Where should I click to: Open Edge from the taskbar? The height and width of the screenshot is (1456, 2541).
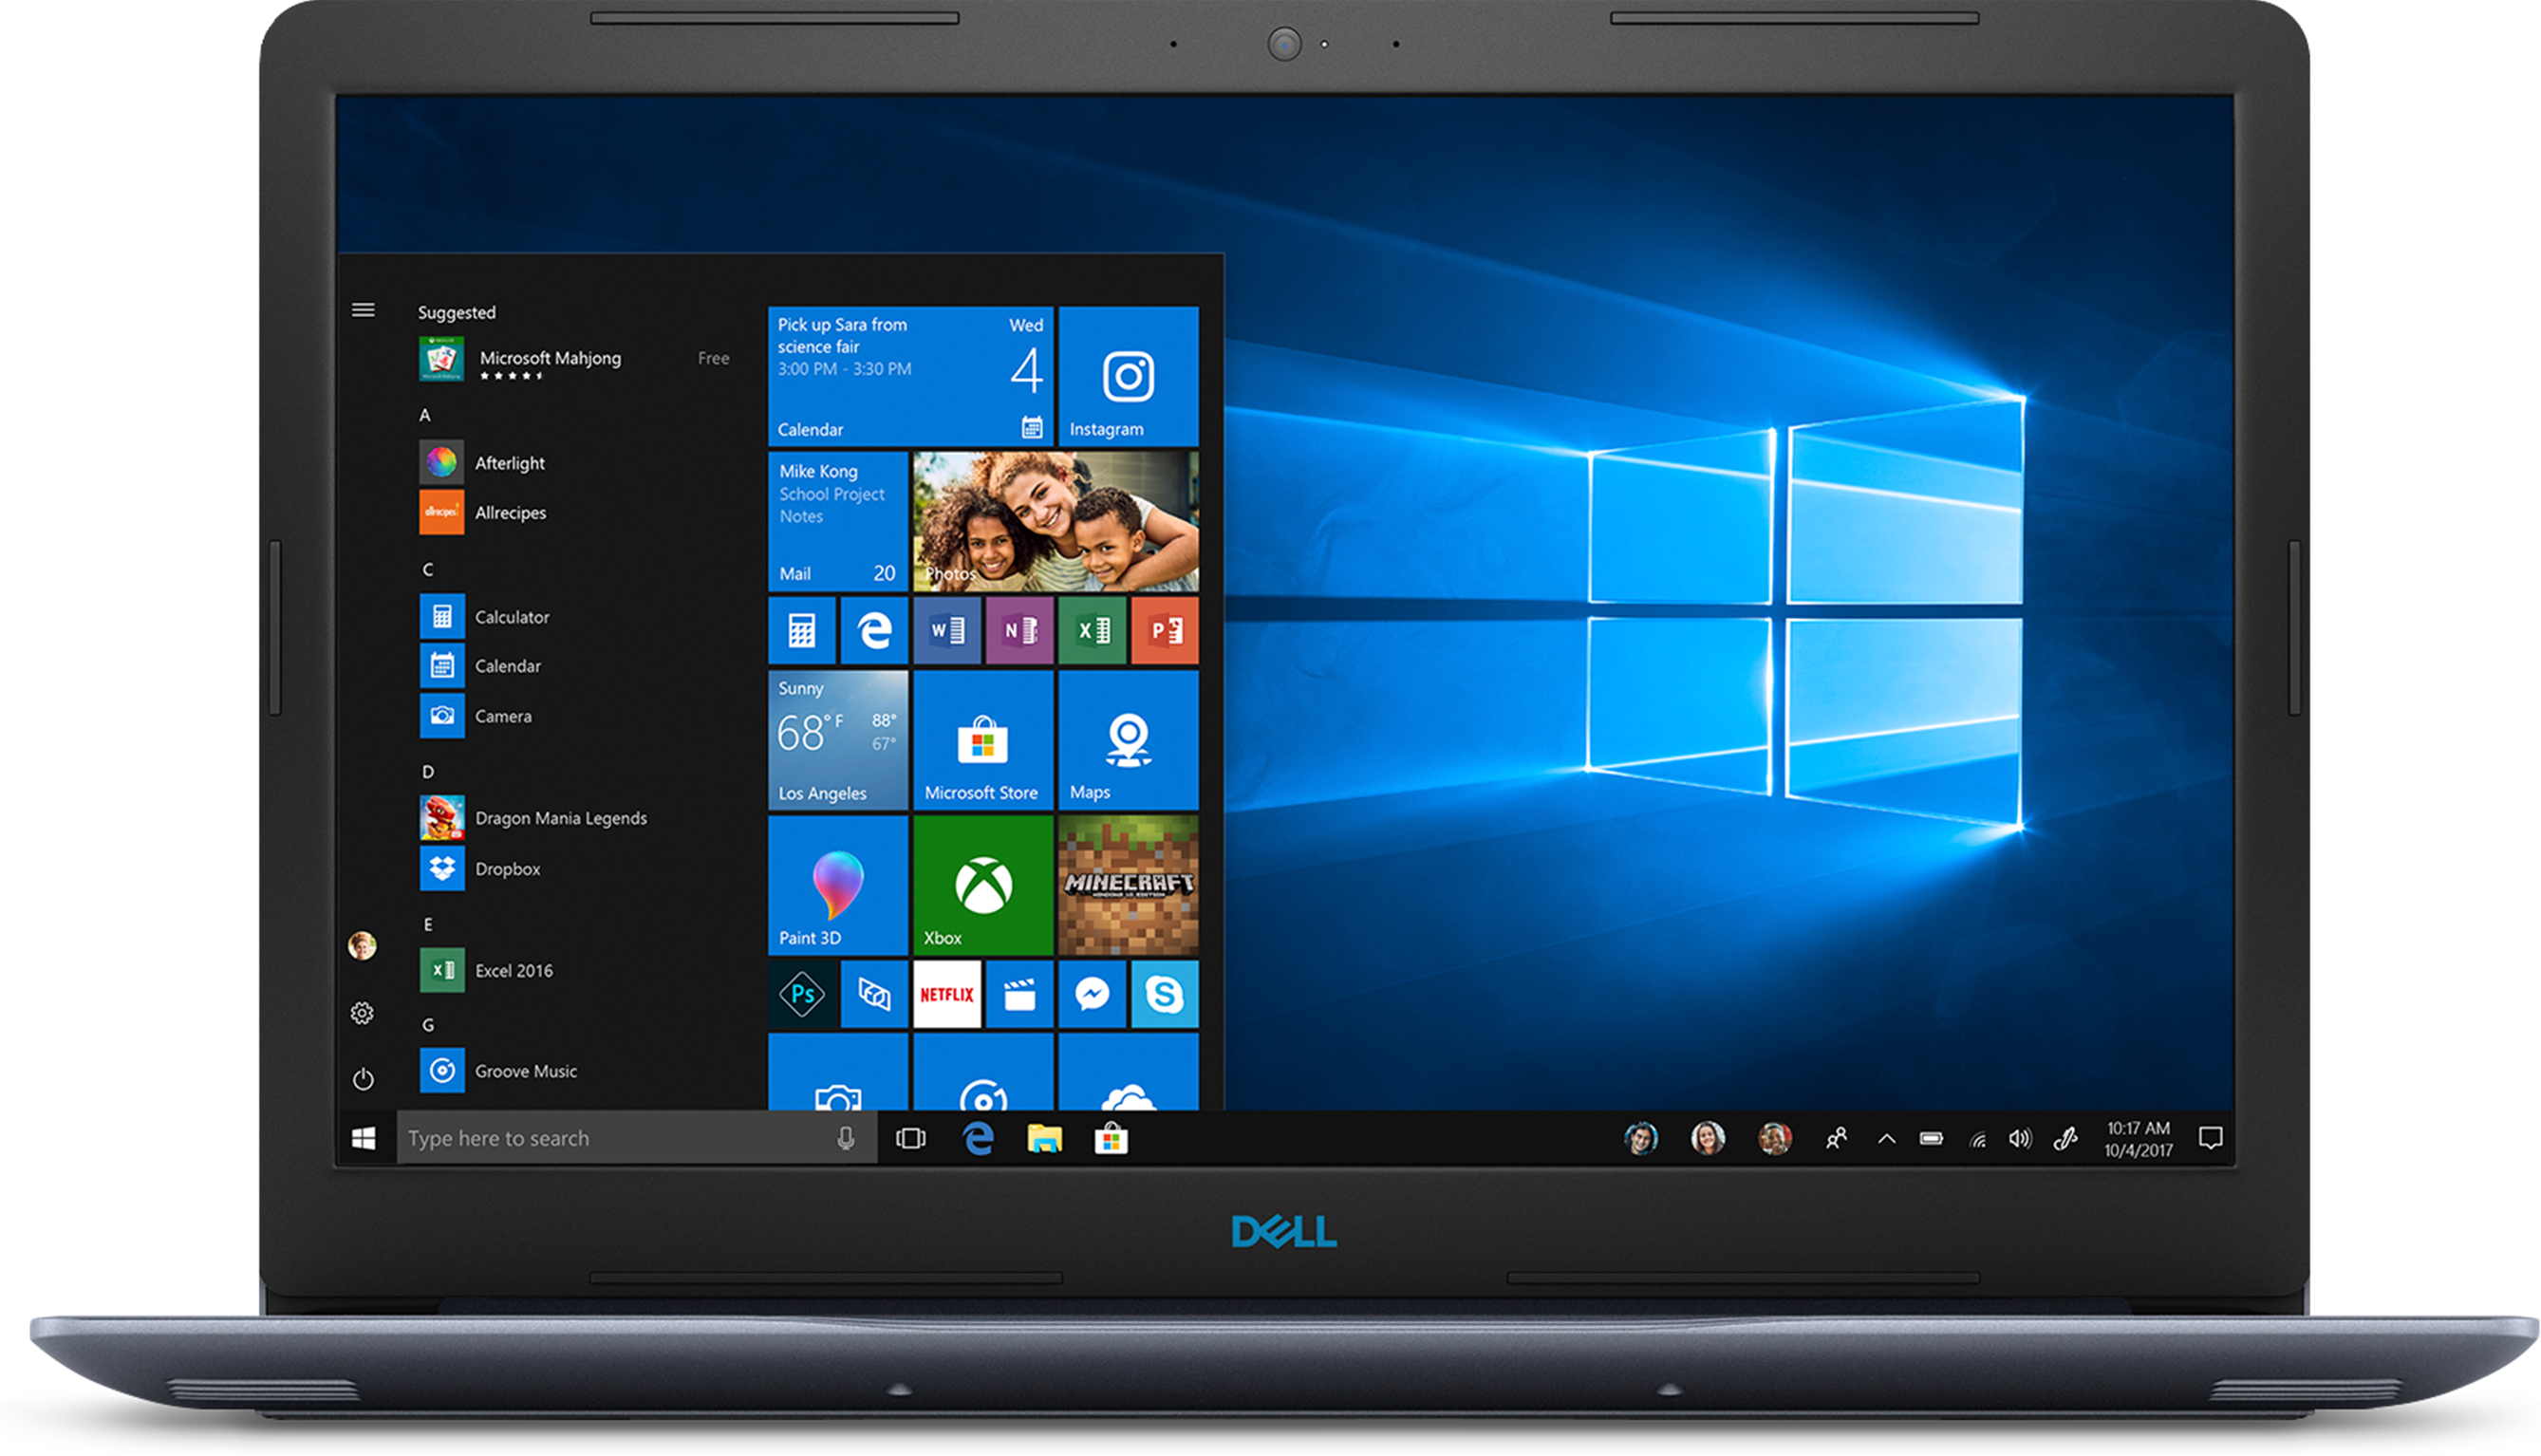point(978,1138)
